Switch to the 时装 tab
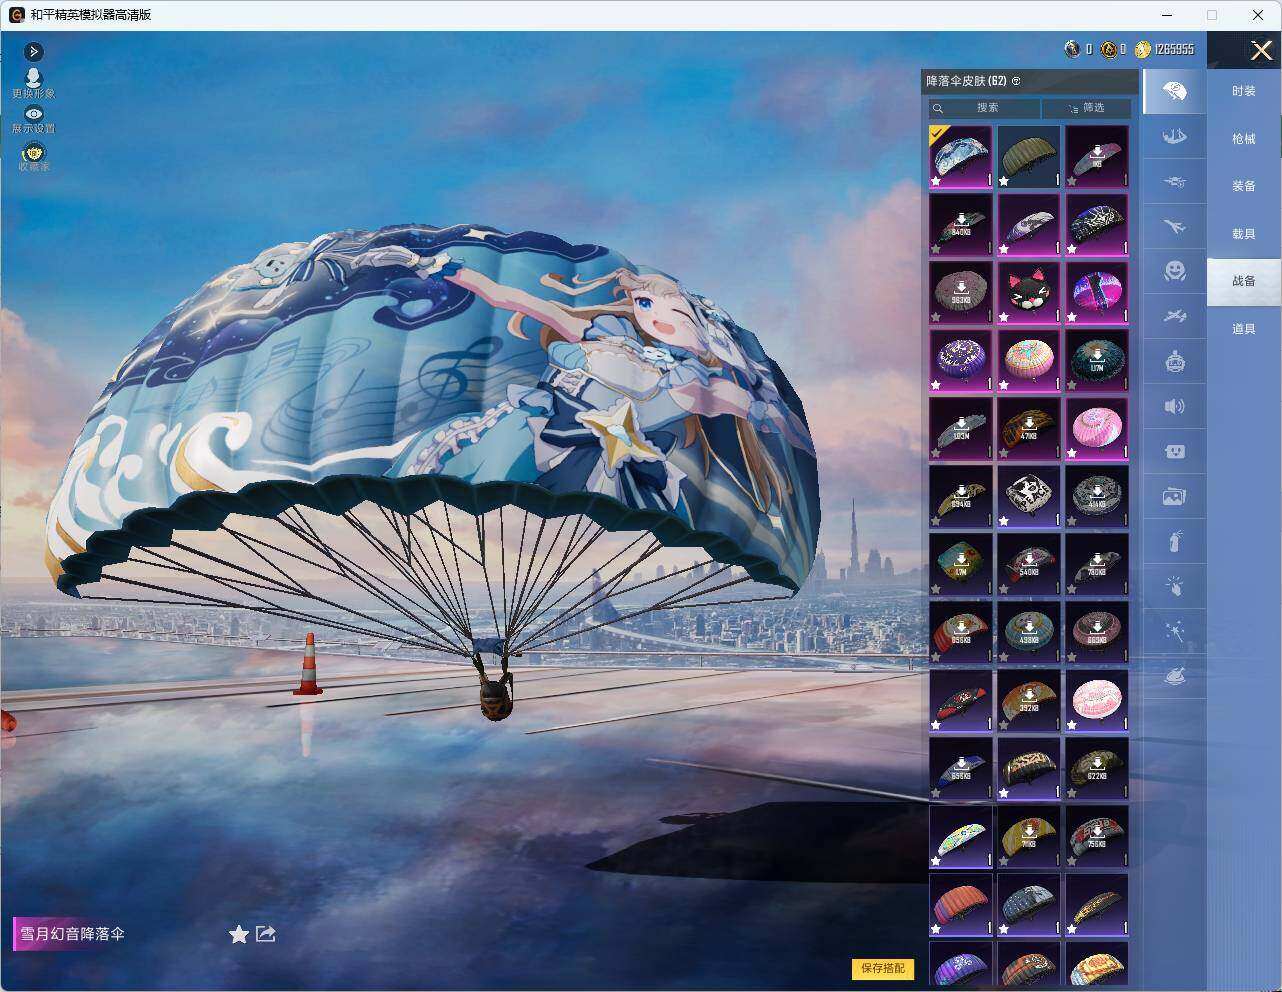 1244,91
